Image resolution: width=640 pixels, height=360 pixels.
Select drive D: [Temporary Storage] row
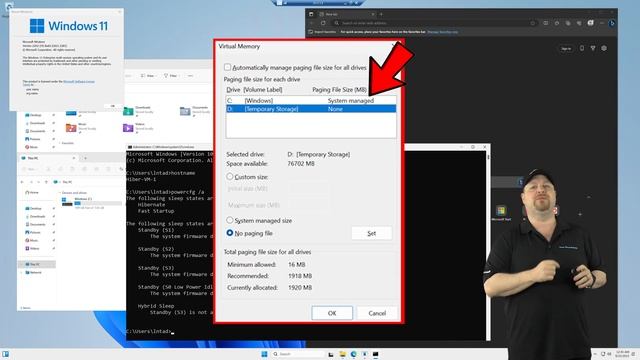point(311,109)
